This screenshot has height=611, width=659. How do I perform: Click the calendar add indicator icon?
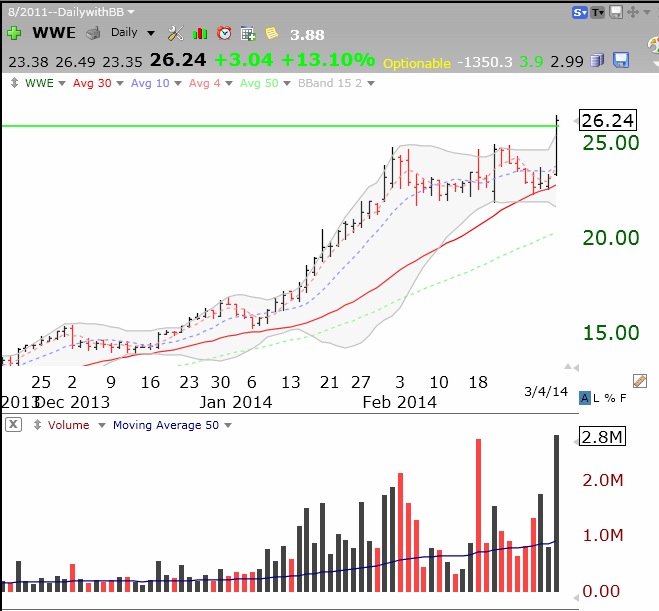point(248,33)
